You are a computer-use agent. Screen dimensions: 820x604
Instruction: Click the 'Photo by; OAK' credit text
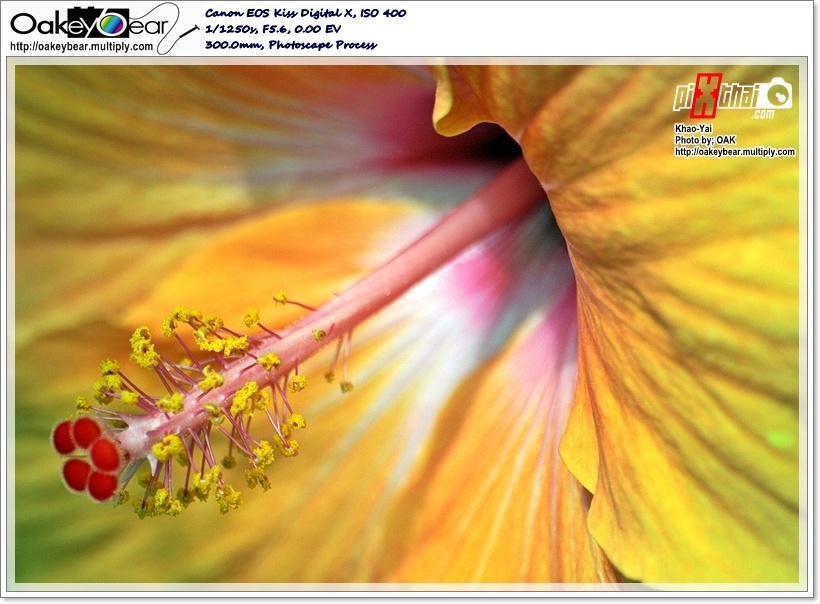pyautogui.click(x=705, y=140)
